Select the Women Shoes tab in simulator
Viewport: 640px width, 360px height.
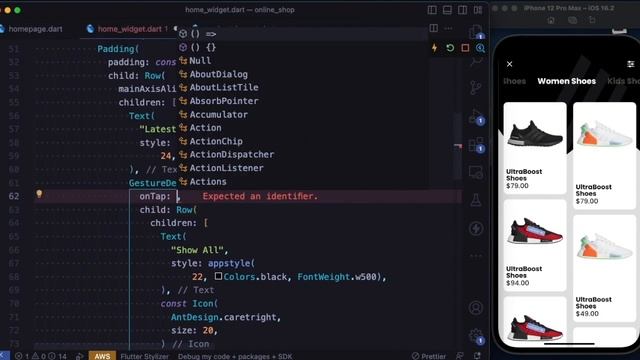coord(567,81)
